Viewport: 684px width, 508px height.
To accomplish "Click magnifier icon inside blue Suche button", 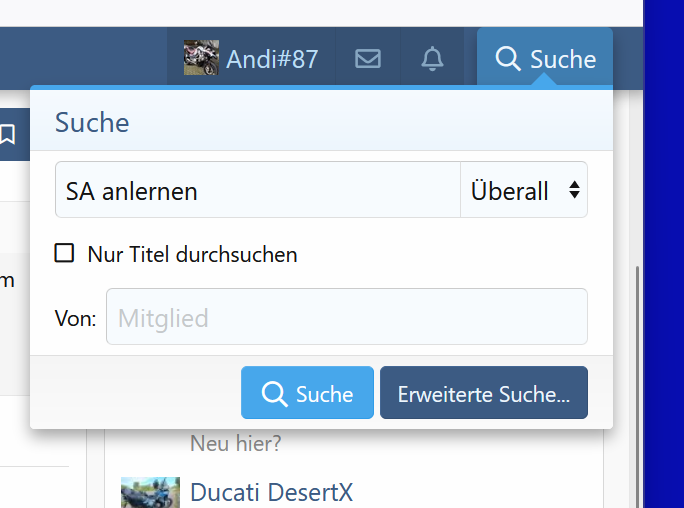I will (x=274, y=394).
